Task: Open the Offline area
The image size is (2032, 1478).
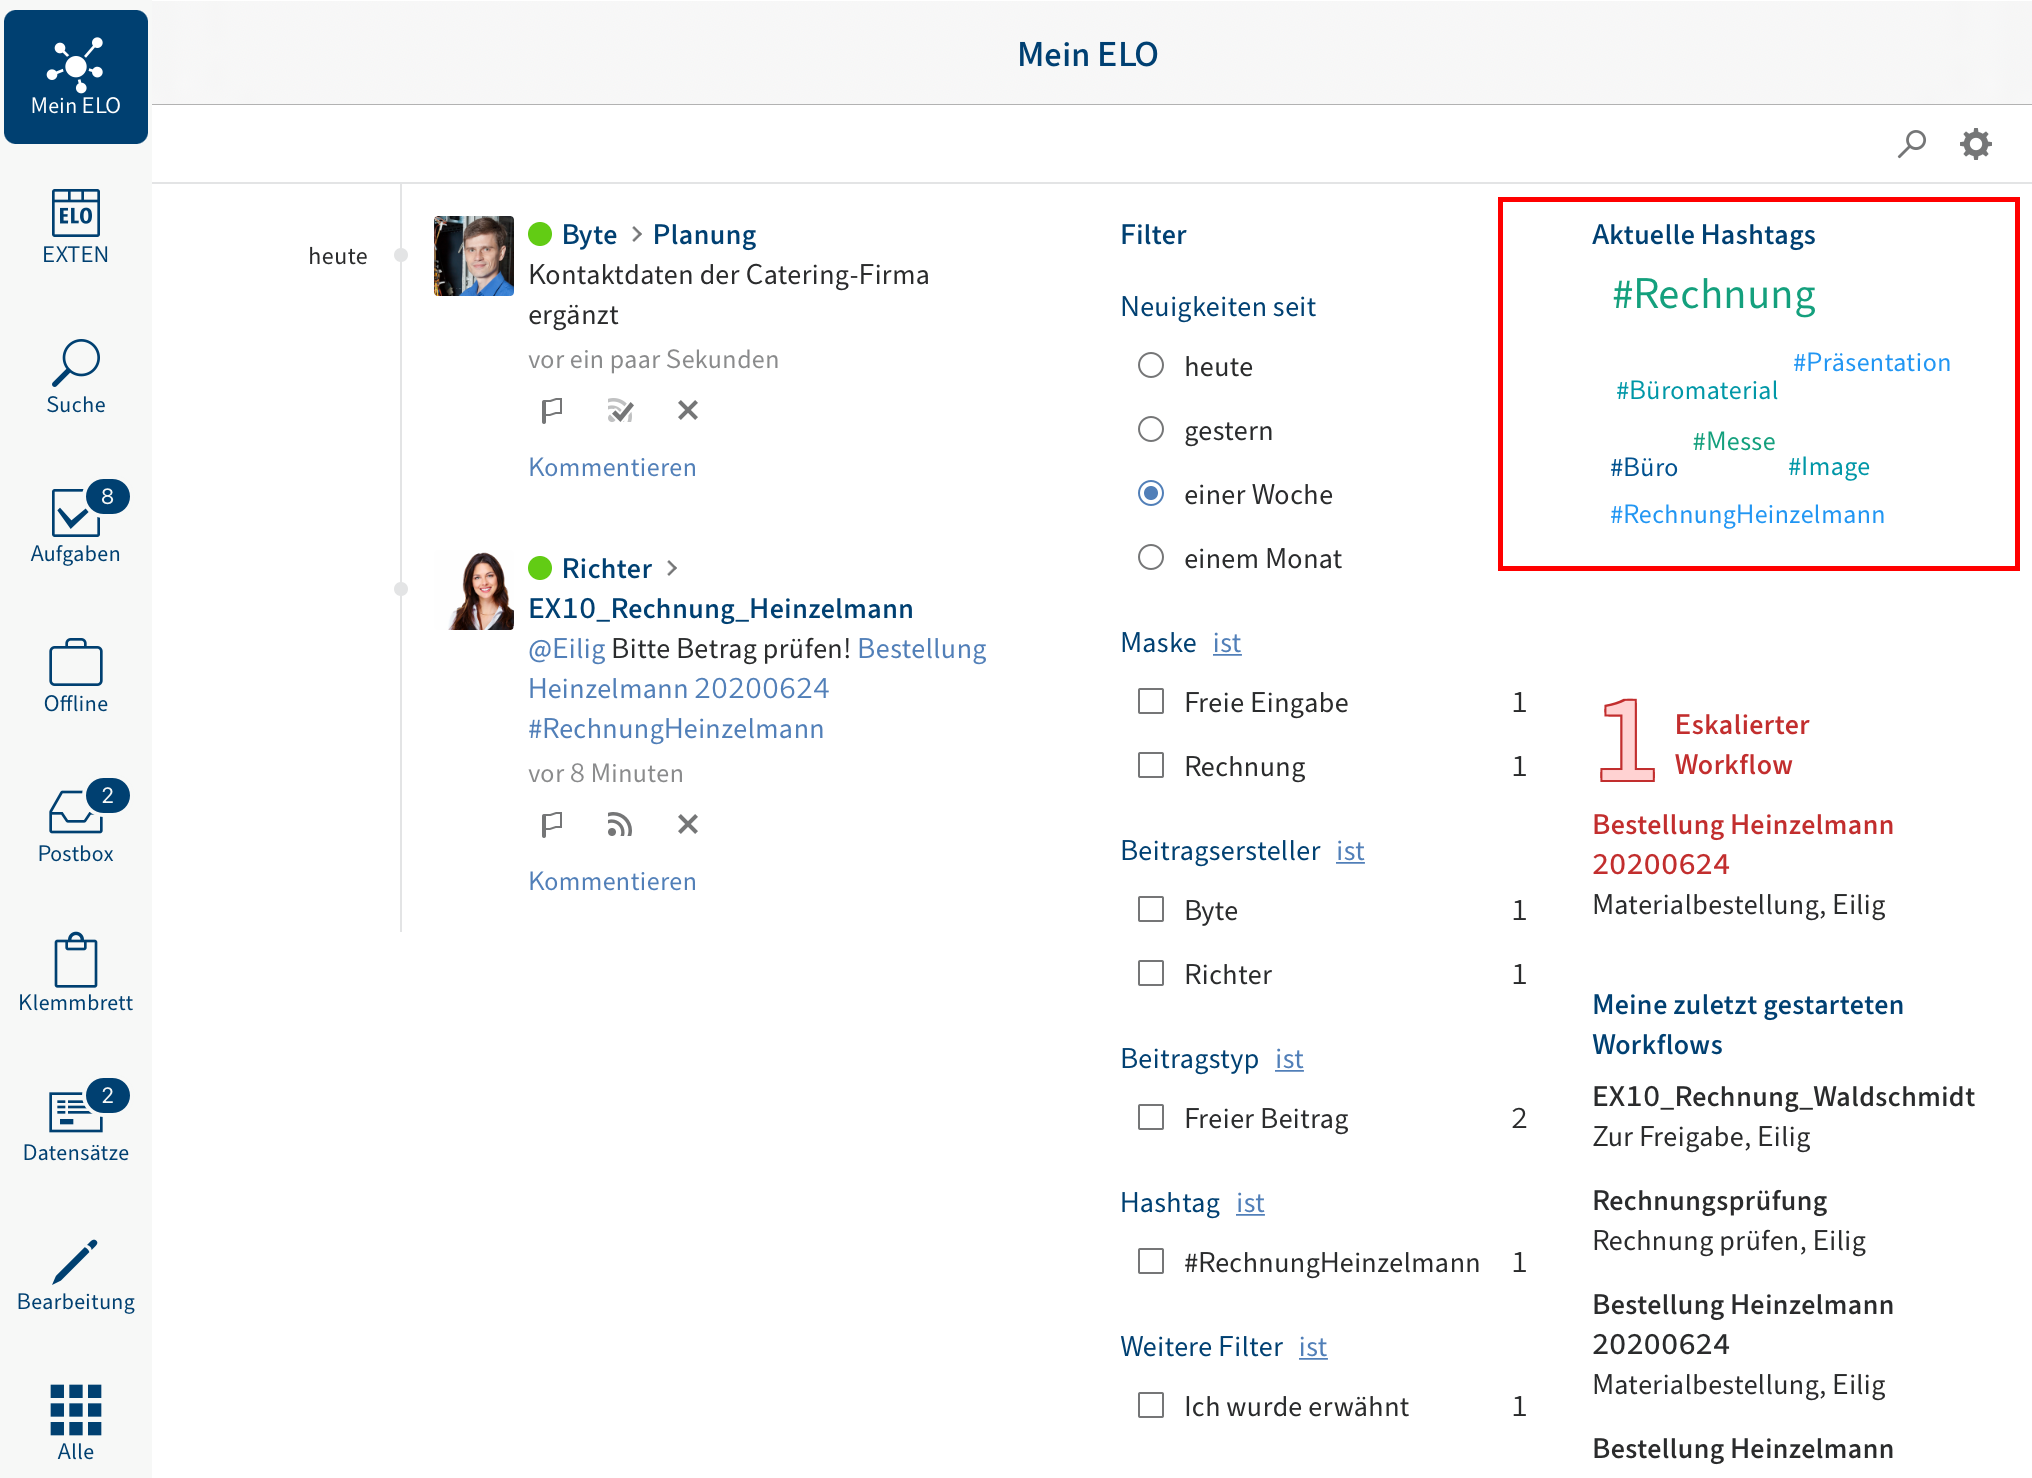Action: point(76,676)
